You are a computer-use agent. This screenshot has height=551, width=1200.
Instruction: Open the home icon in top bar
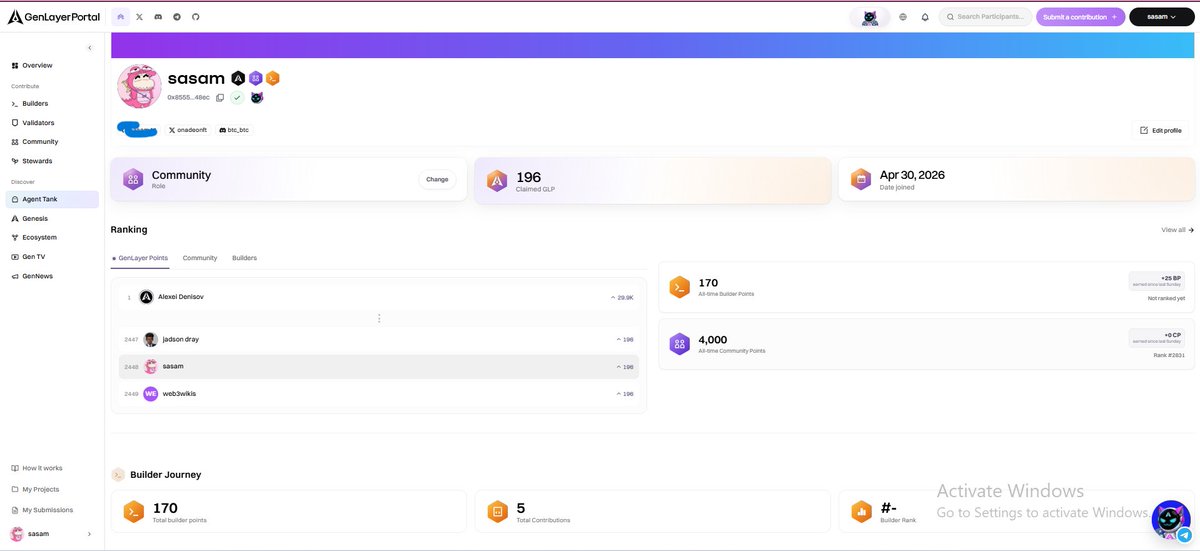pyautogui.click(x=121, y=17)
